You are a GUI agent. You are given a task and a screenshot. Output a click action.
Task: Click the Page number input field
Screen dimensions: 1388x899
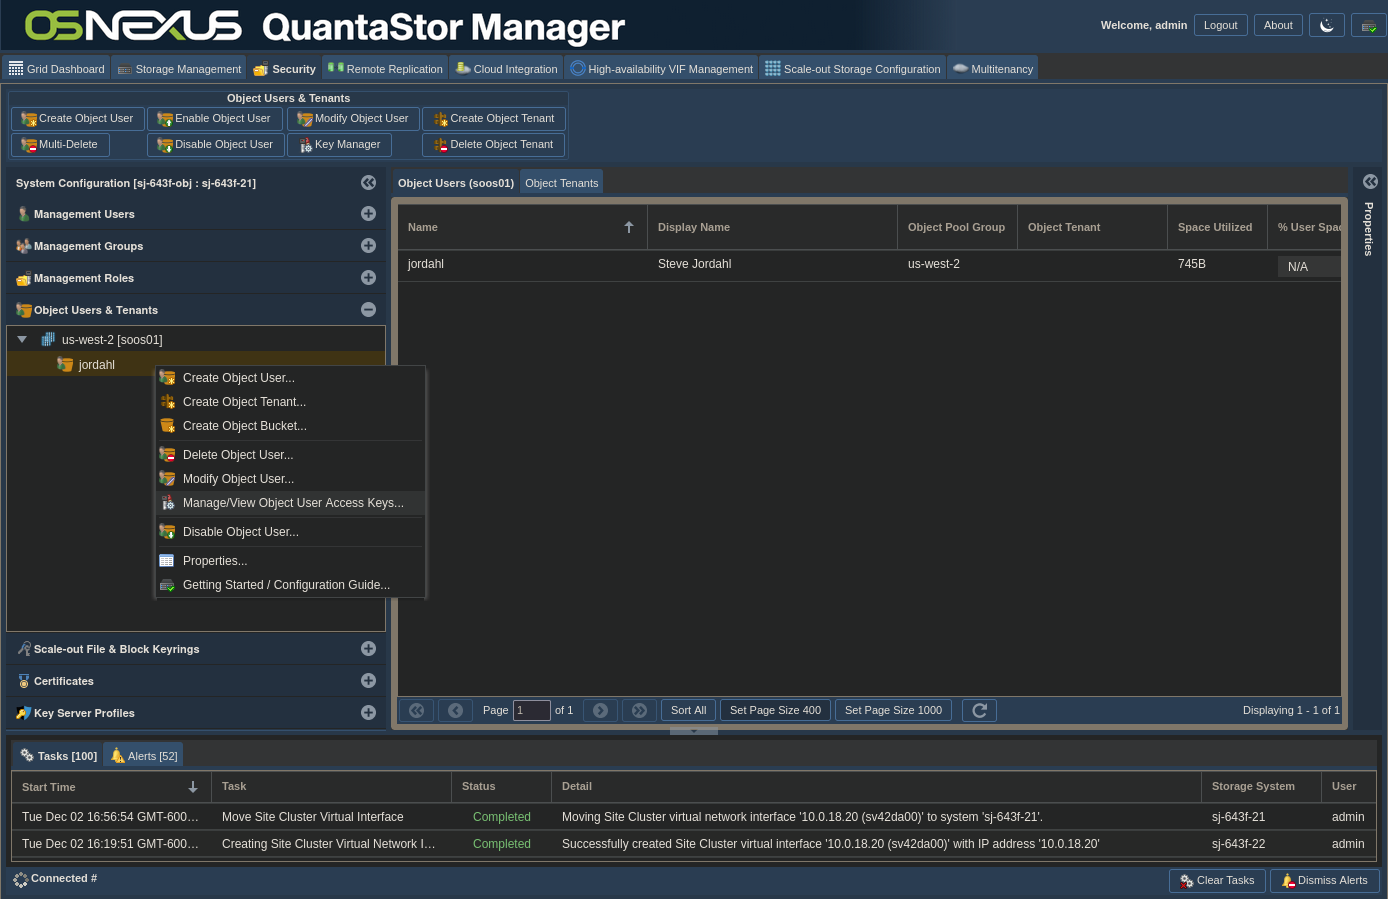coord(531,710)
